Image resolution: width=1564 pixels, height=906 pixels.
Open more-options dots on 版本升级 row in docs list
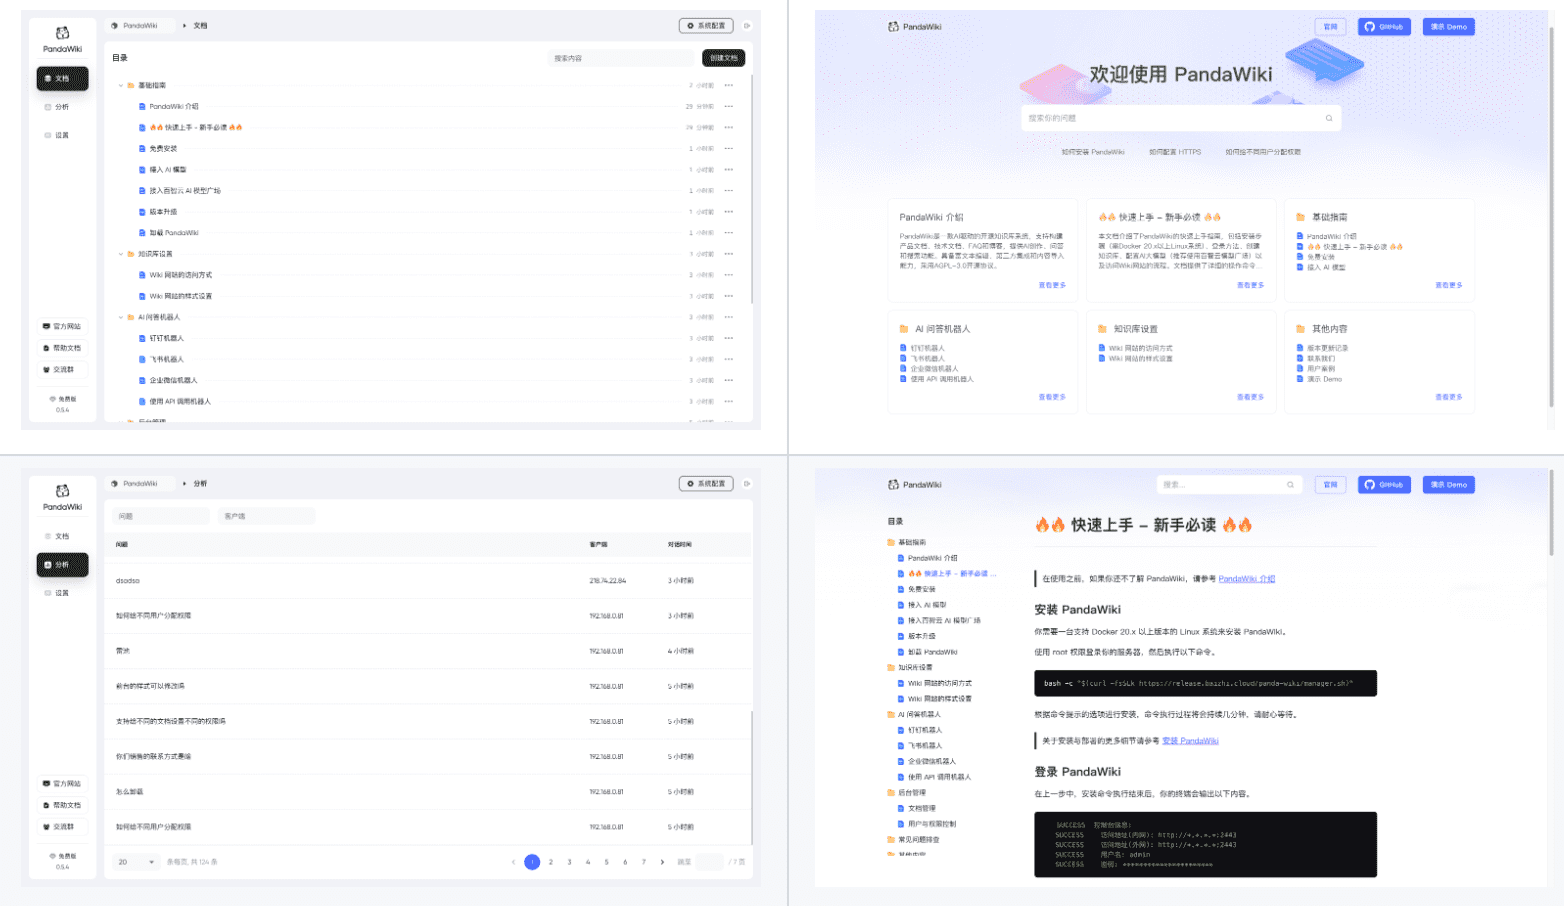click(x=728, y=212)
